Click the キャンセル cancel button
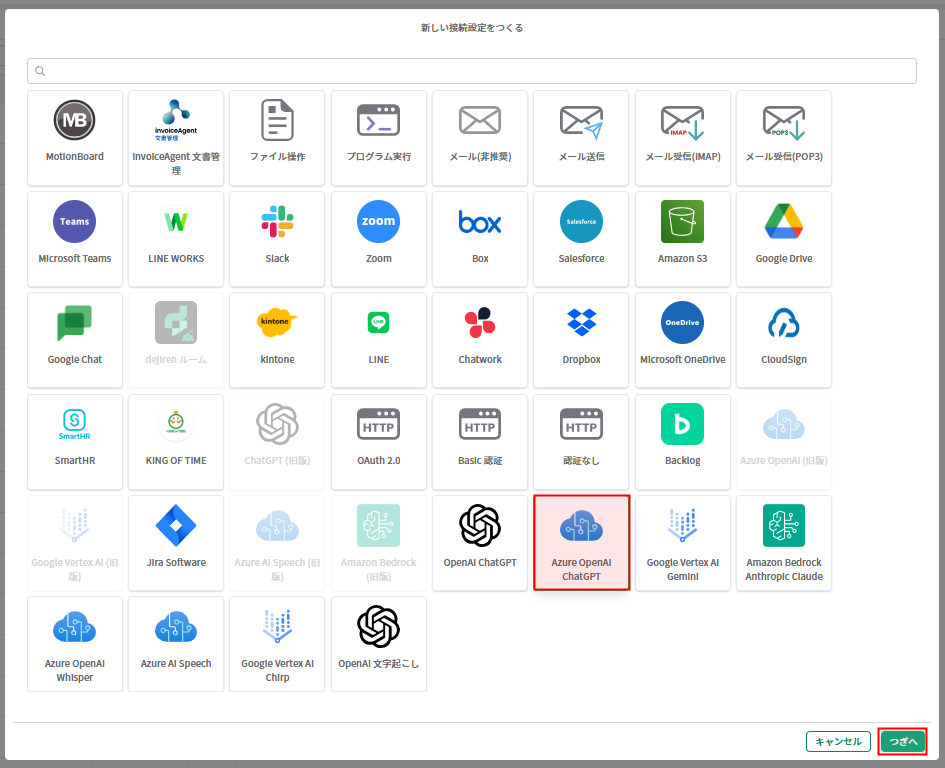Screen dimensions: 945x768 pyautogui.click(x=838, y=741)
